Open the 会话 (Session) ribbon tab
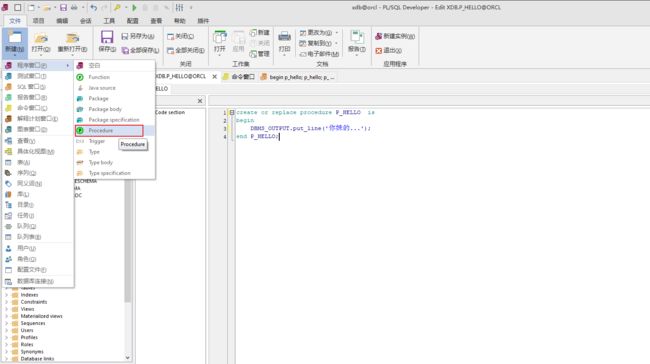This screenshot has height=364, width=650. click(x=85, y=21)
